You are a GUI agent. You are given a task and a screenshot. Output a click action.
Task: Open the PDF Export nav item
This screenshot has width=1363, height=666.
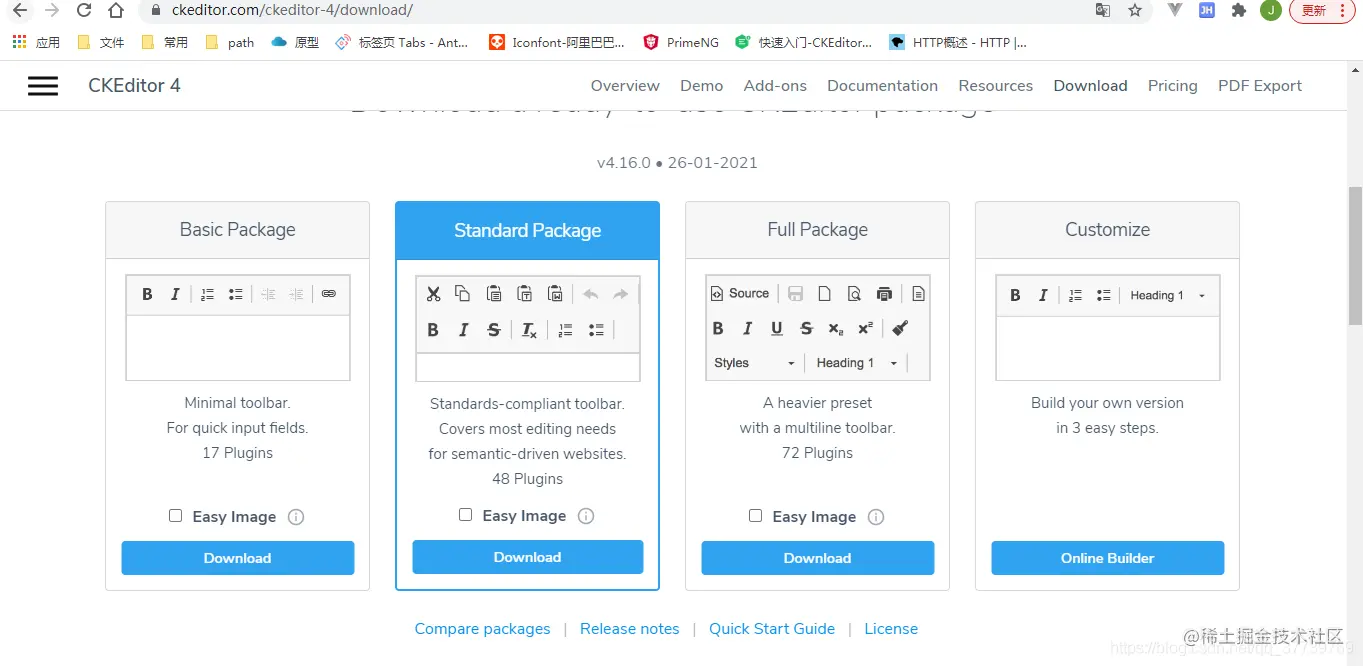(1259, 86)
